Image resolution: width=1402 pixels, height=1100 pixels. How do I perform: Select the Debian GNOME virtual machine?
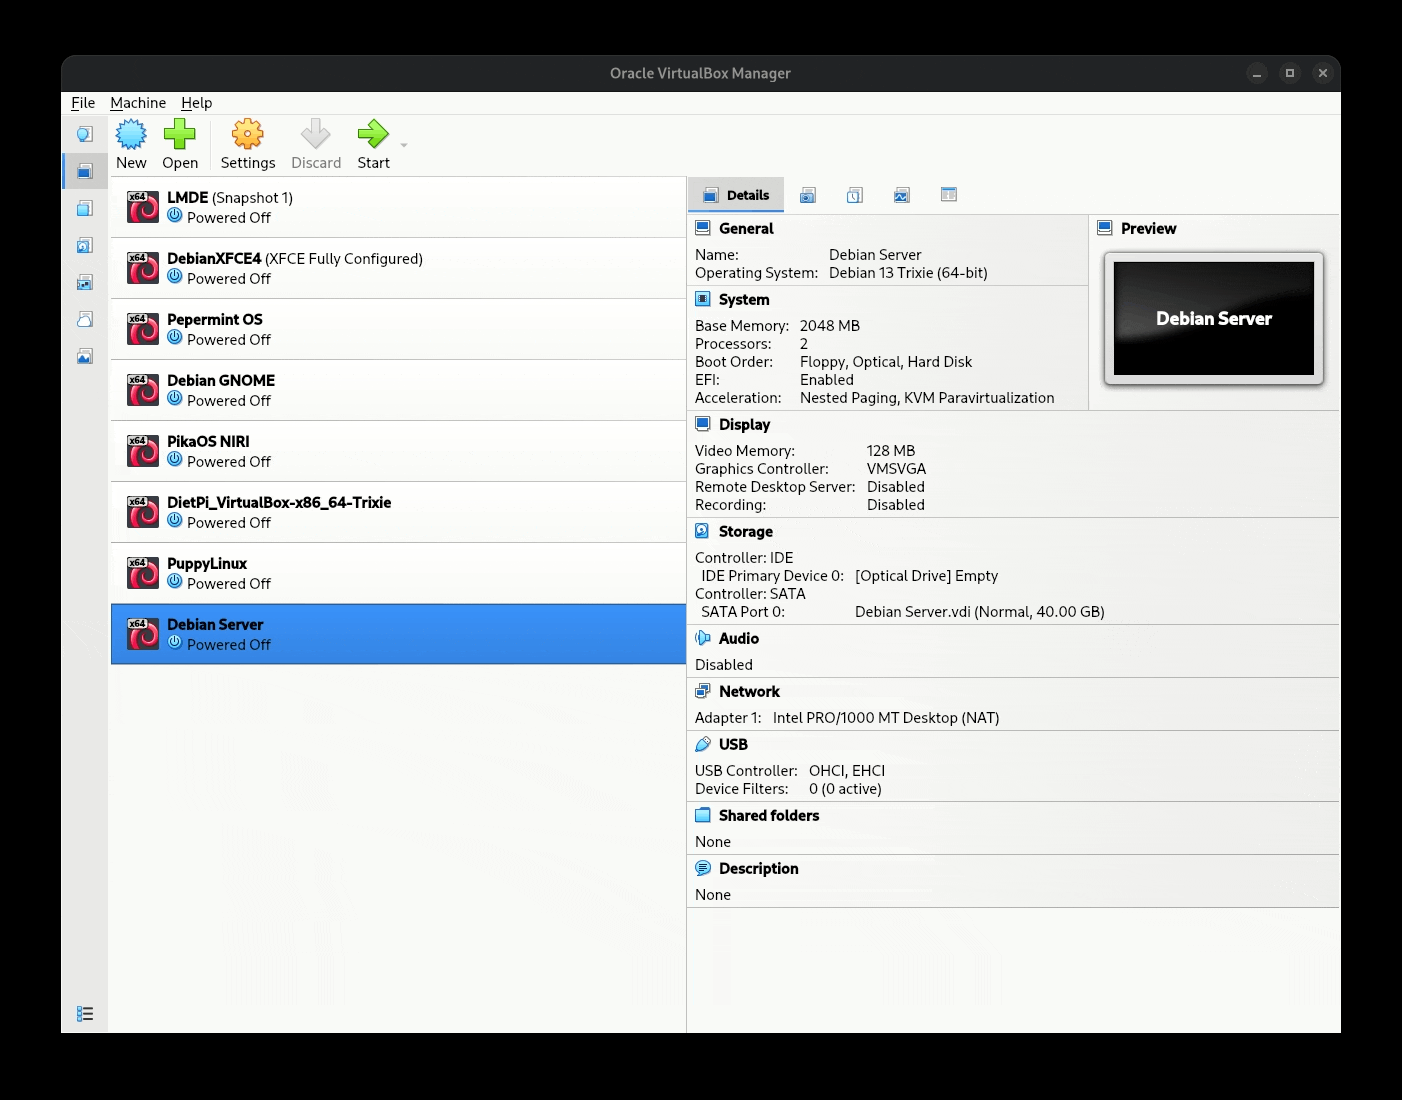[398, 390]
